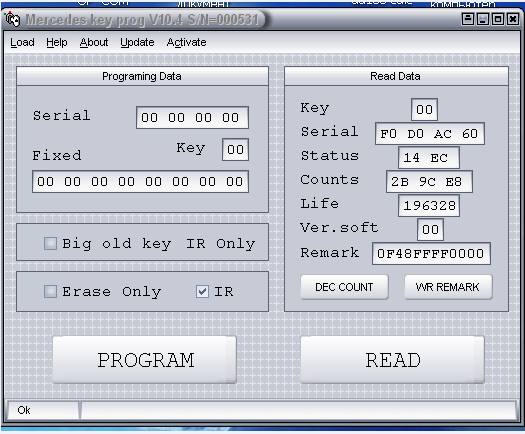Open the Activate menu
The image size is (525, 434).
(186, 42)
